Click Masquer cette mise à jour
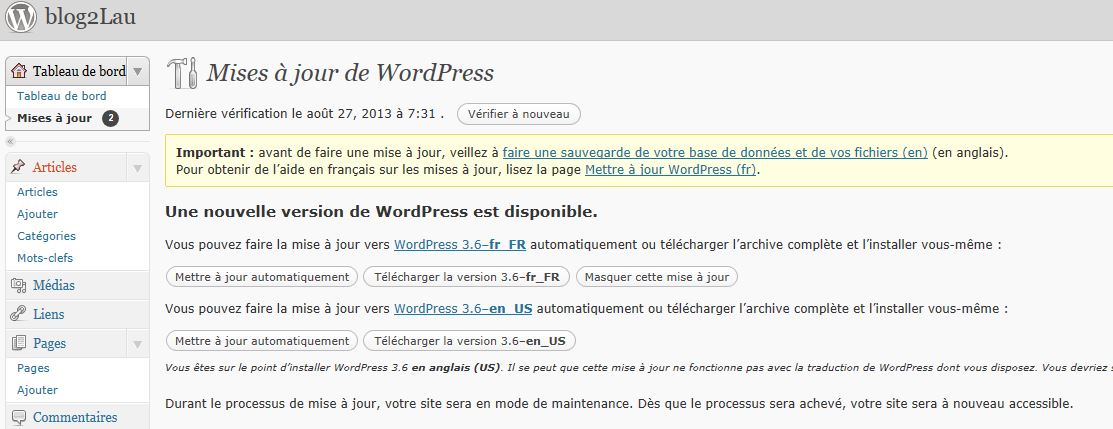Screen dimensions: 1113x429 (657, 277)
